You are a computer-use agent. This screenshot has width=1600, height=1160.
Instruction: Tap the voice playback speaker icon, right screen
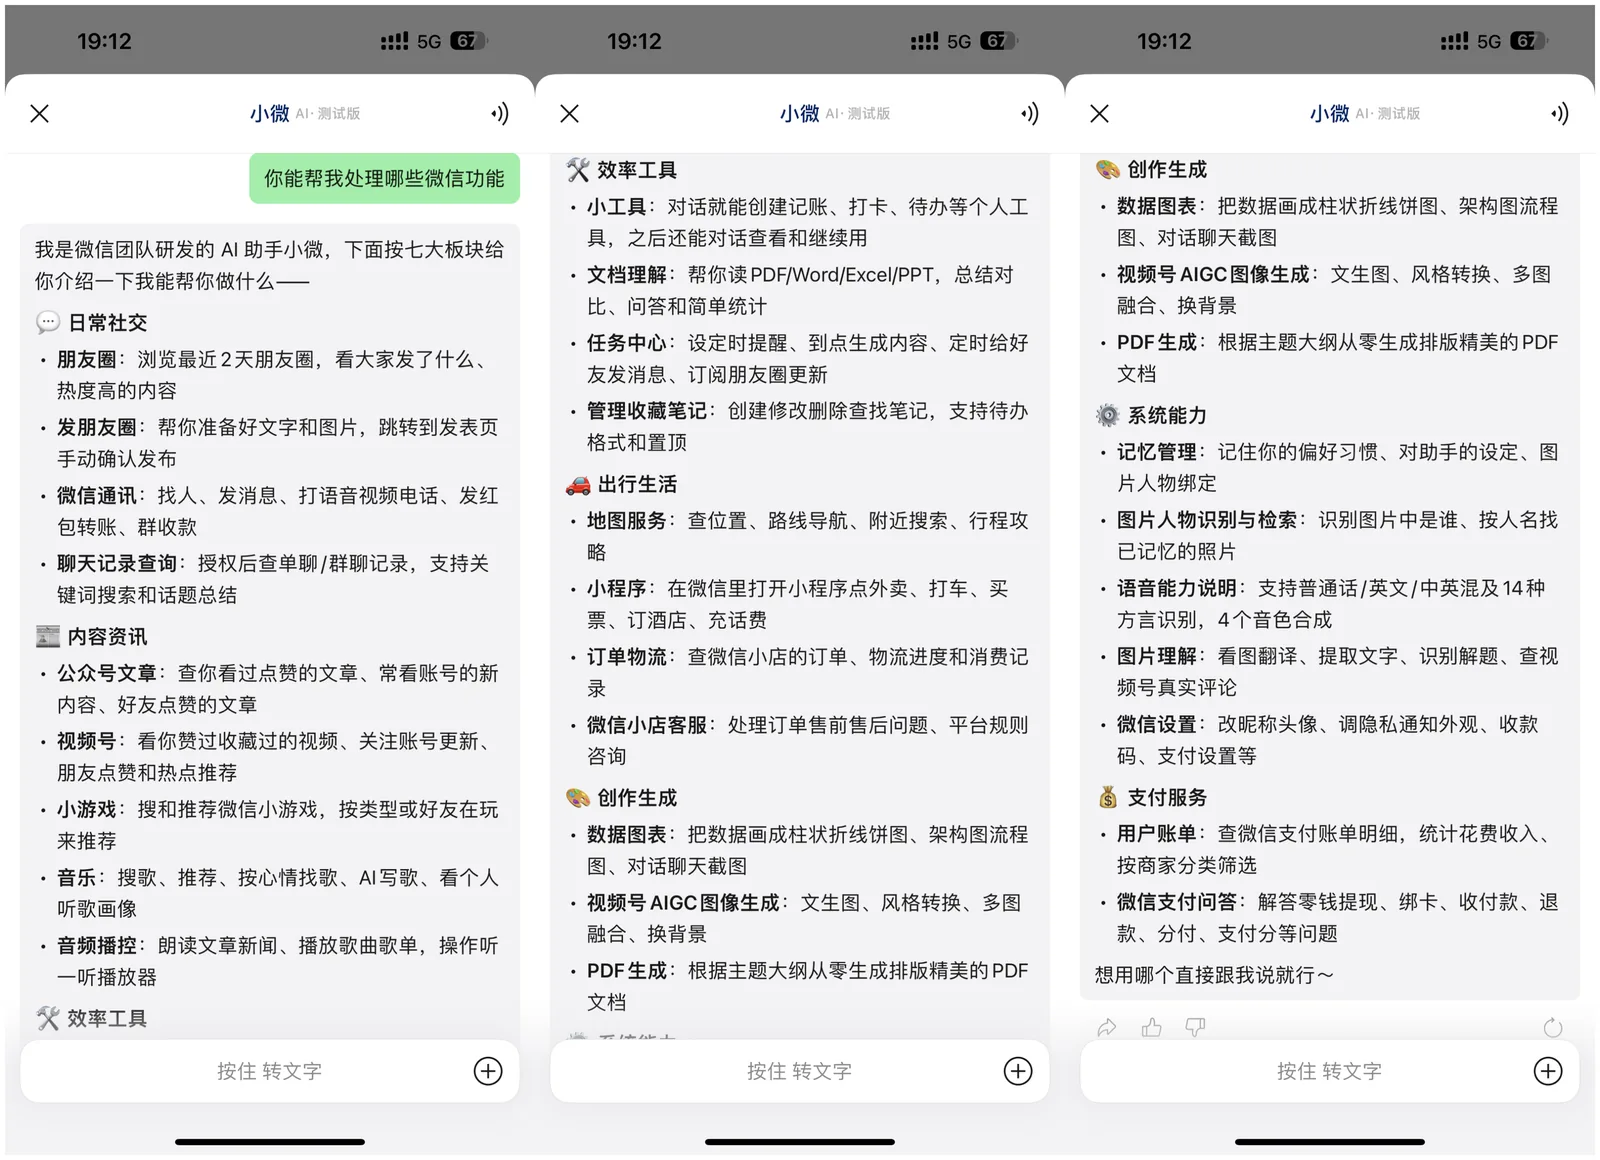point(1560,114)
